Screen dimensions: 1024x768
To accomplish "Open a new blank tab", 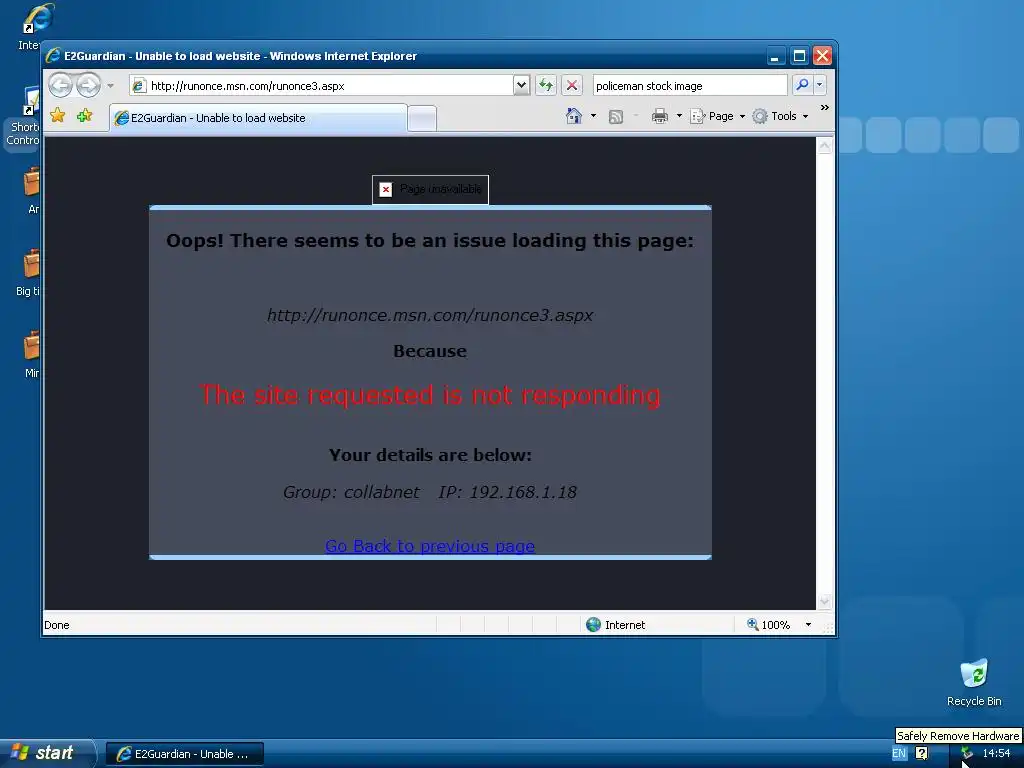I will pyautogui.click(x=422, y=118).
